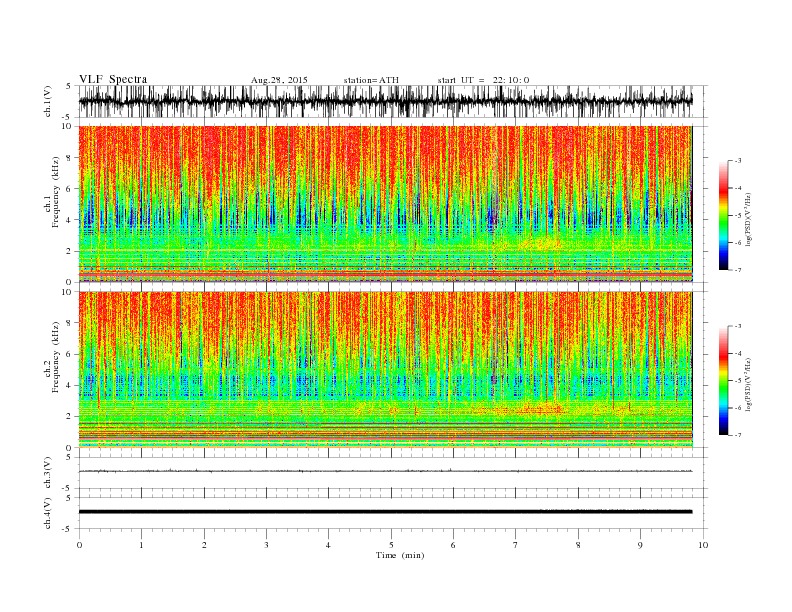The width and height of the screenshot is (792, 612).
Task: Select the "Aug.28, 2015" date text
Action: click(x=279, y=80)
